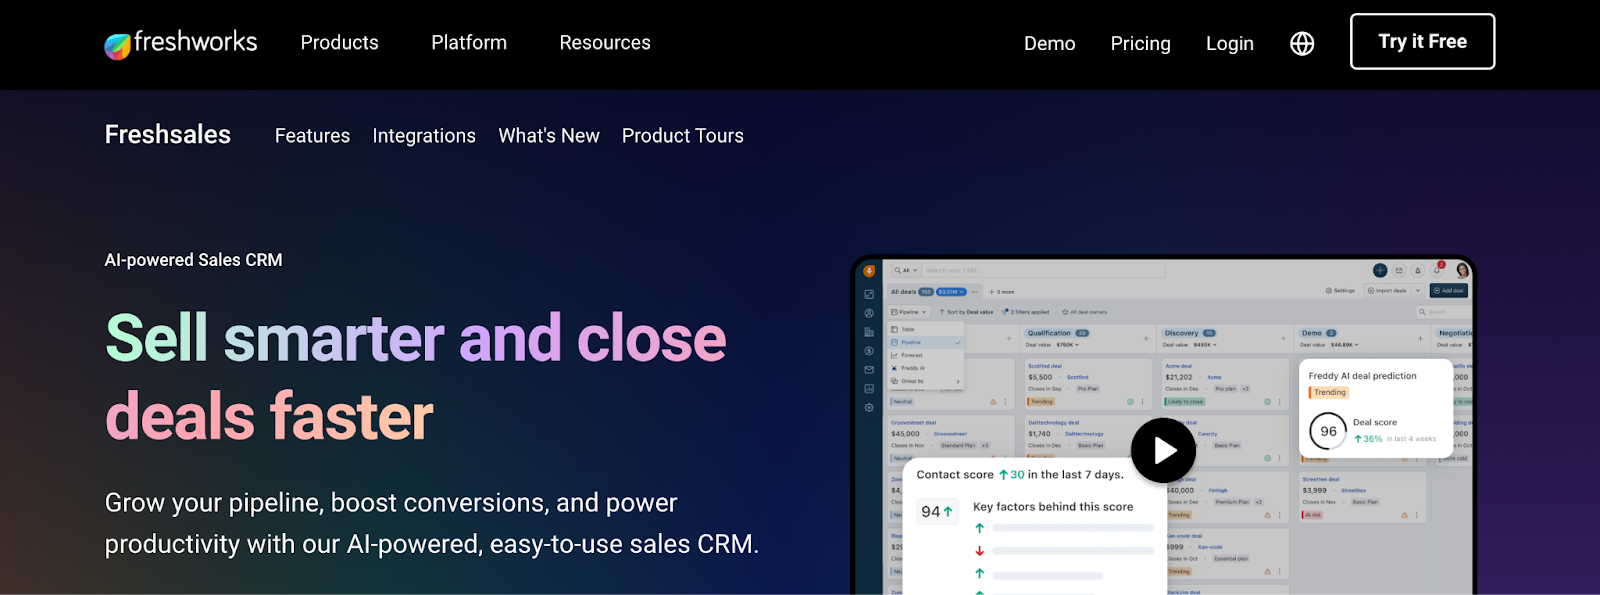Expand the Resources menu

click(x=605, y=43)
